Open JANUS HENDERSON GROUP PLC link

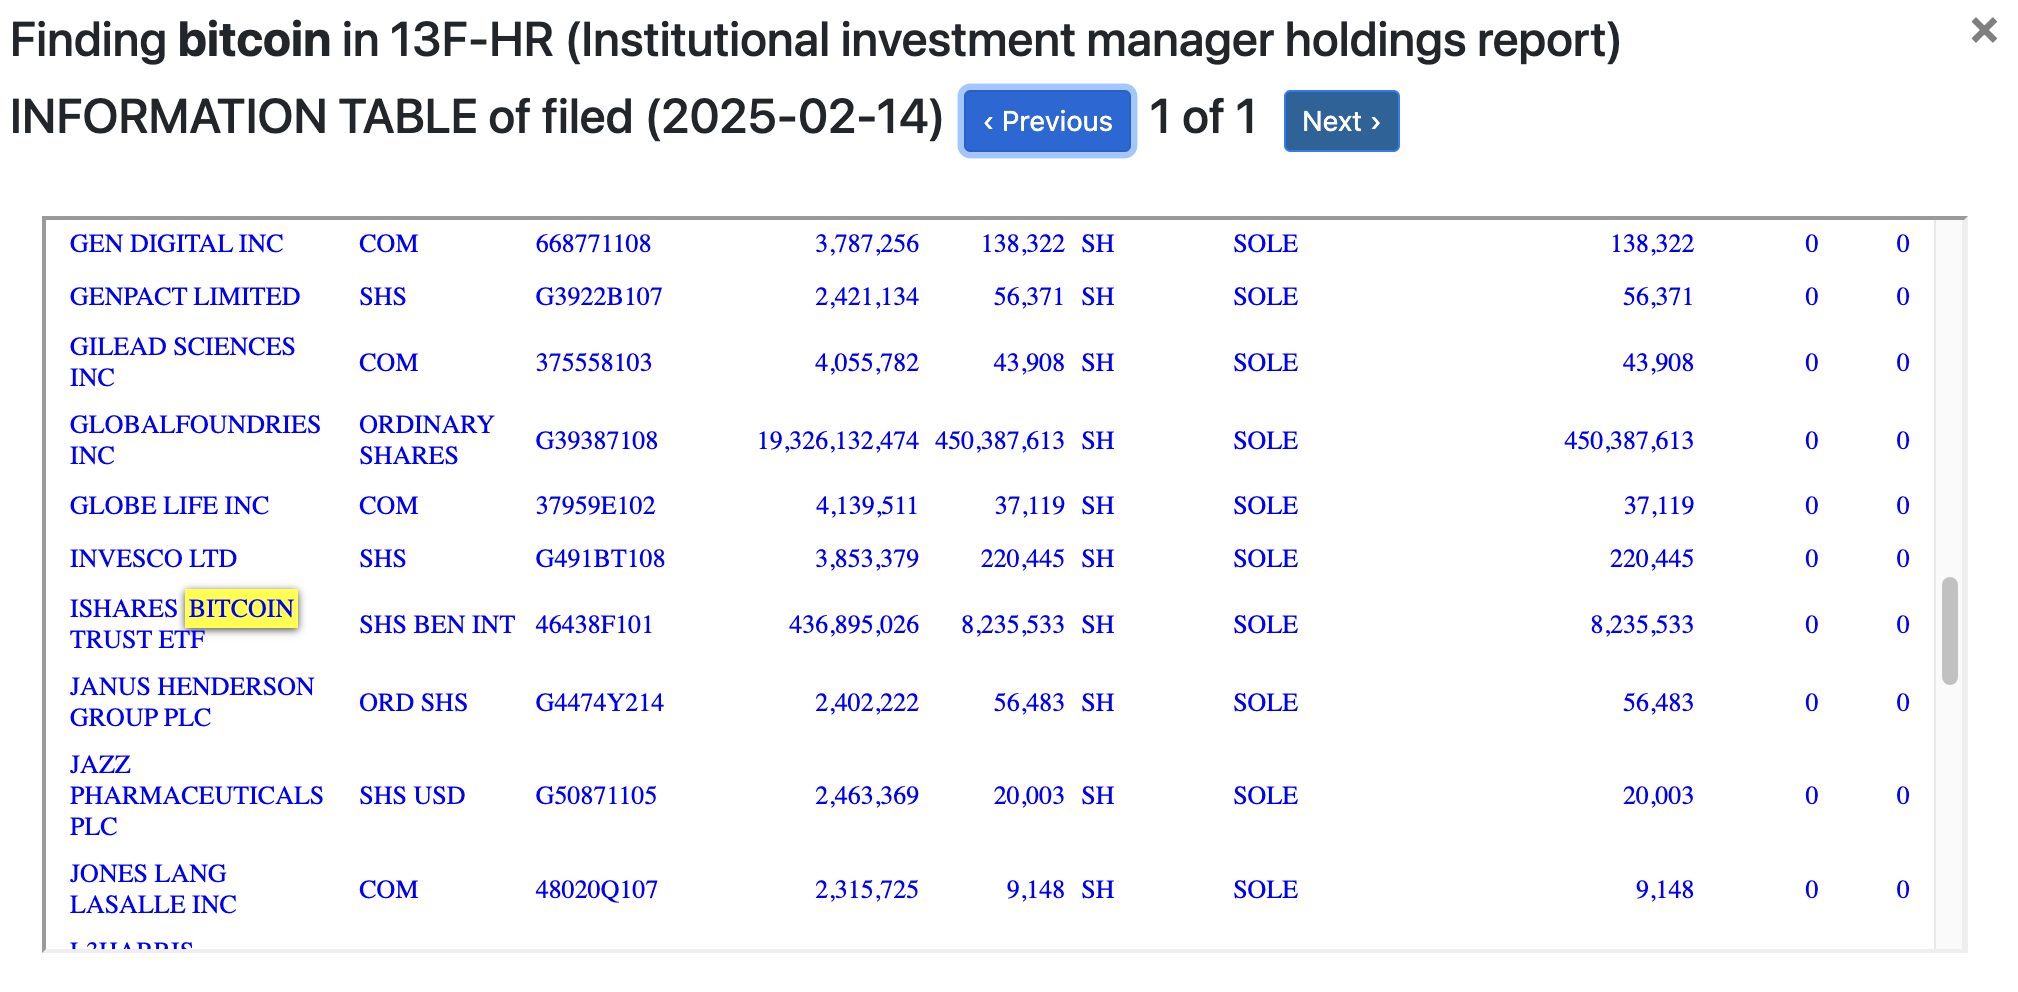191,701
